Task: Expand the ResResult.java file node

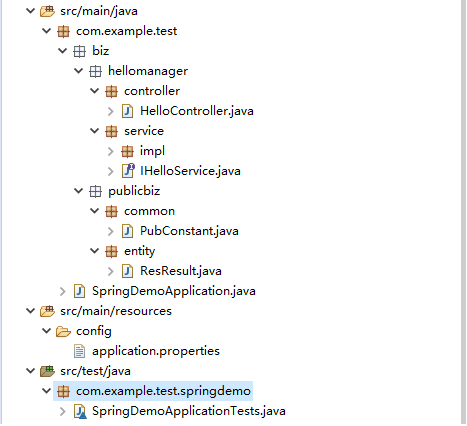Action: 111,271
